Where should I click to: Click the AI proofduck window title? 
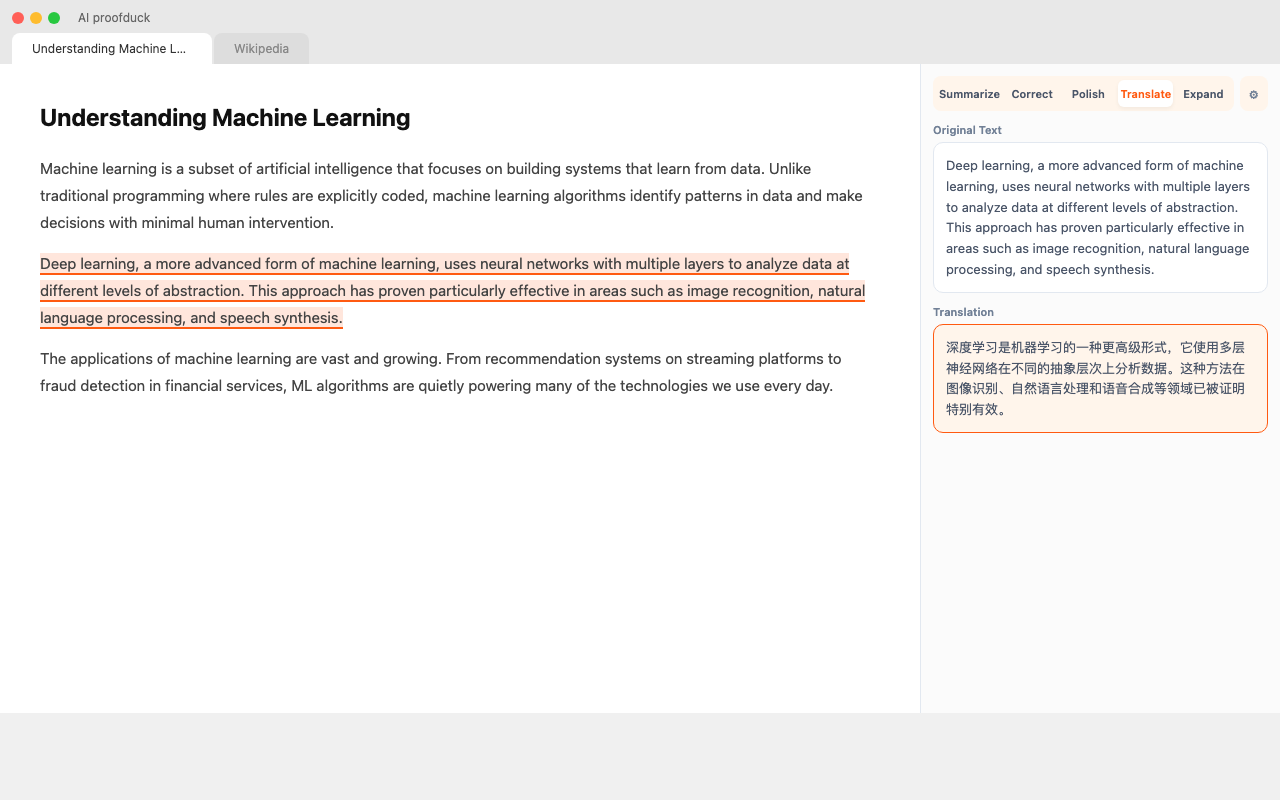point(114,18)
